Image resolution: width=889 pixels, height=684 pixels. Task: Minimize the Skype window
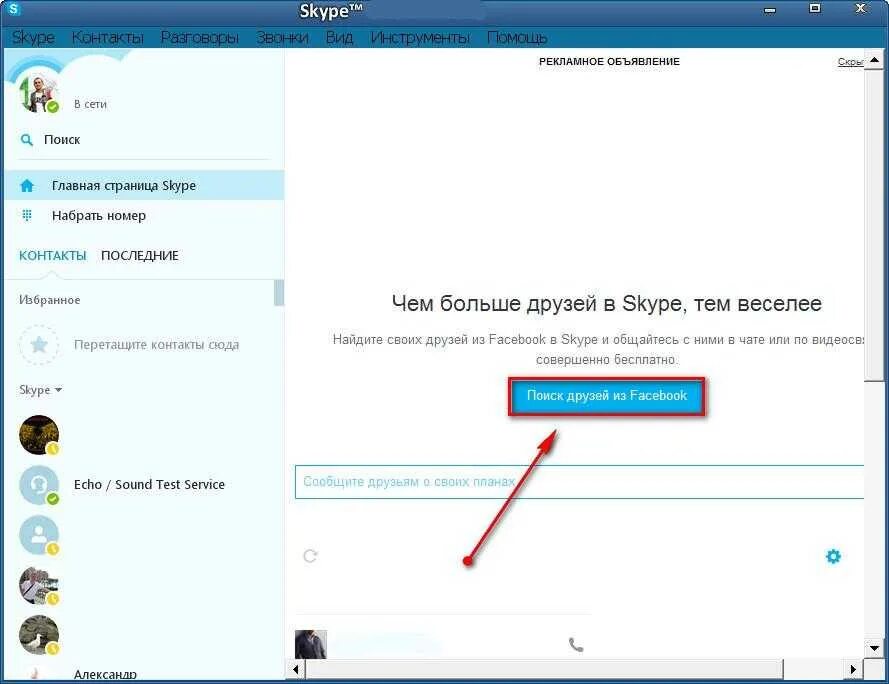point(769,9)
